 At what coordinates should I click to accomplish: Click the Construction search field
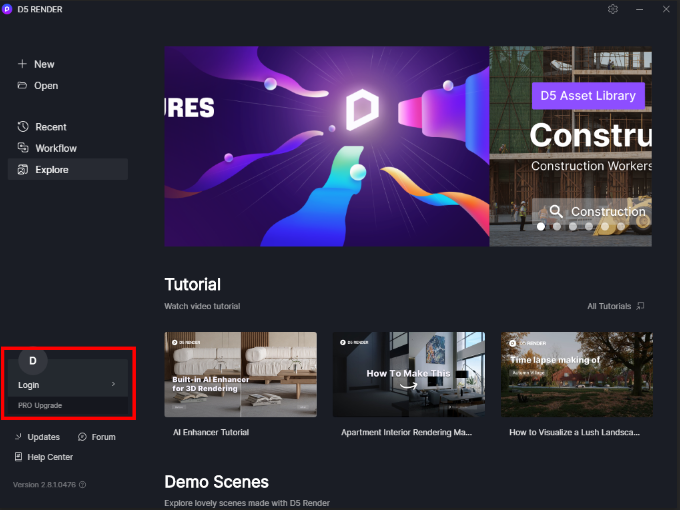point(592,211)
